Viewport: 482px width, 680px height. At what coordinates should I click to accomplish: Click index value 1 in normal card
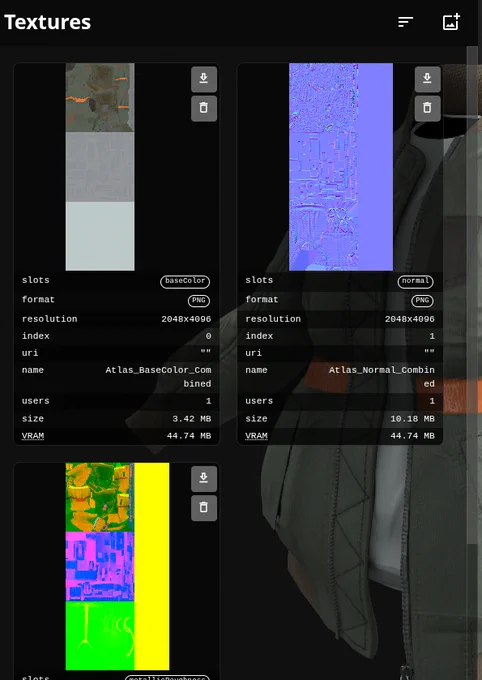tap(432, 336)
